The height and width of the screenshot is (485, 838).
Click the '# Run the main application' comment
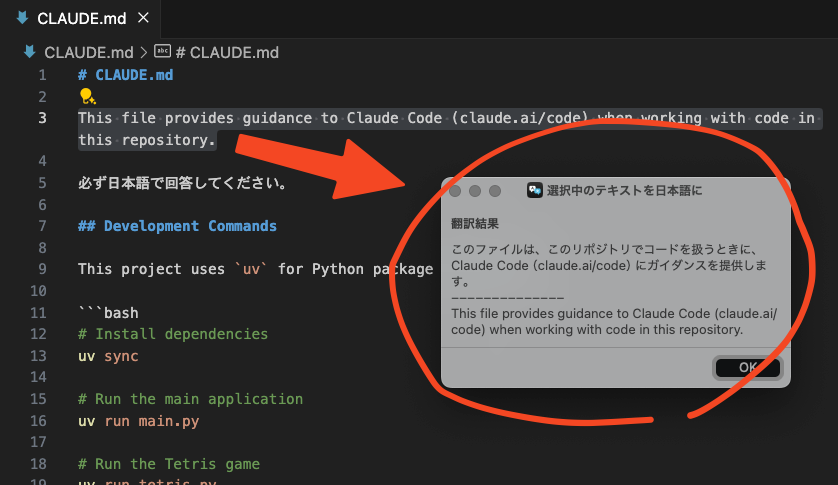pos(191,399)
